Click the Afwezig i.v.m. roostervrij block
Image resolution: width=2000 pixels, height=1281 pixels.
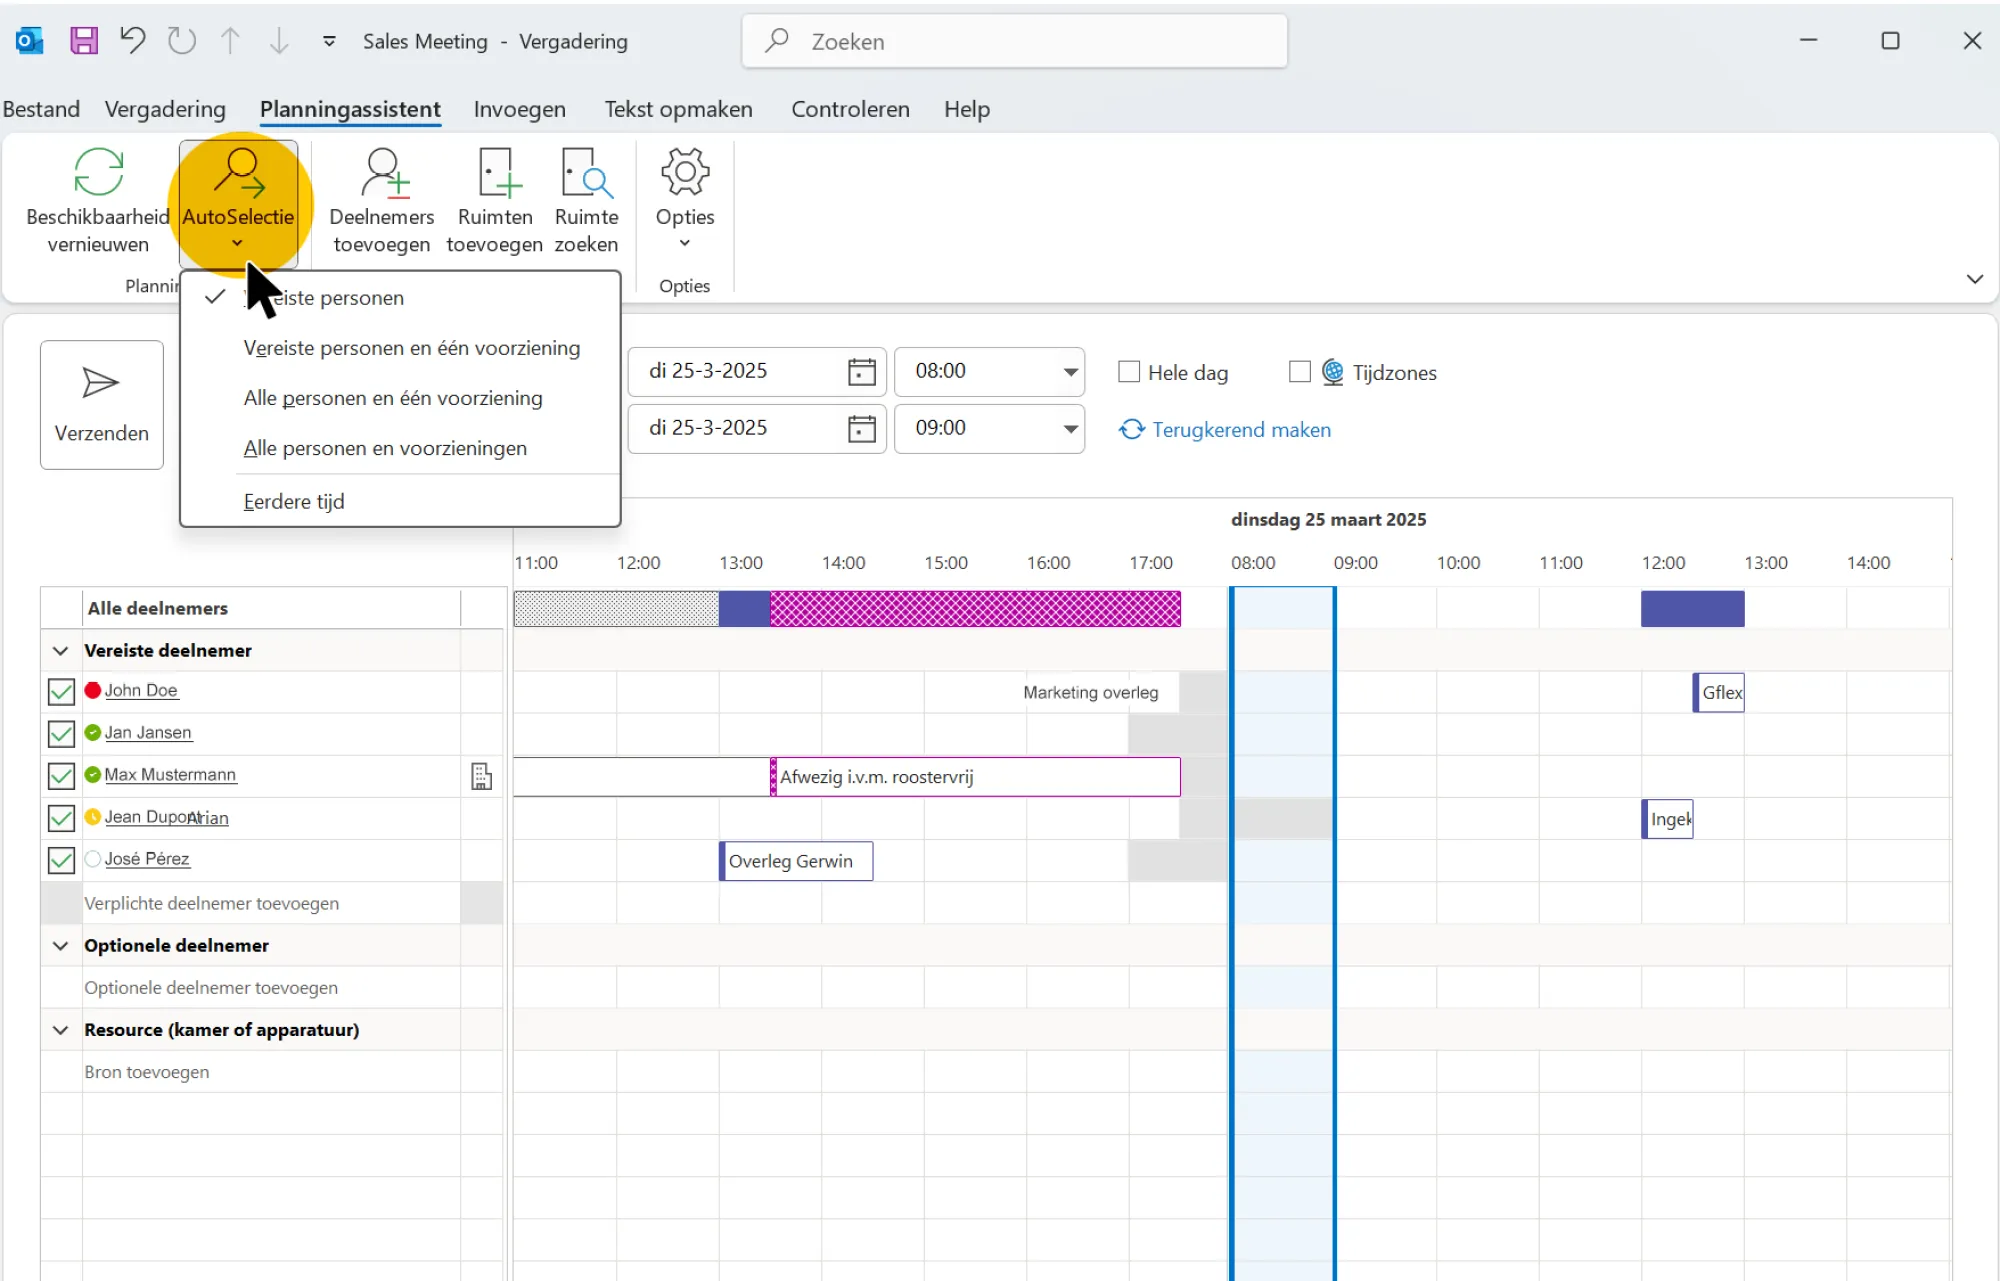coord(975,777)
